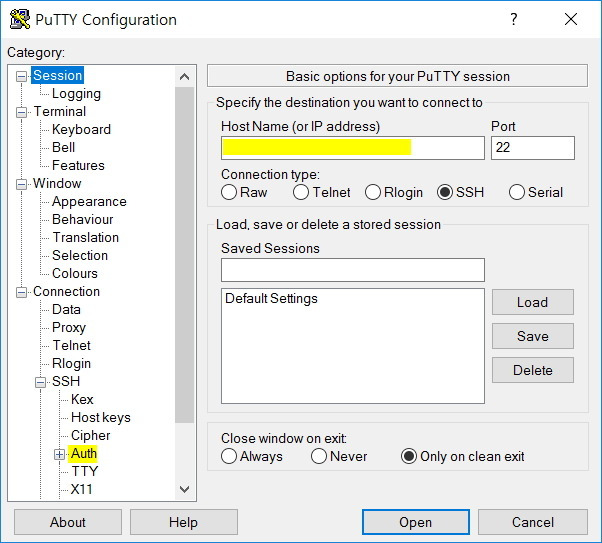Open the Behaviour category
602x543 pixels.
[83, 220]
